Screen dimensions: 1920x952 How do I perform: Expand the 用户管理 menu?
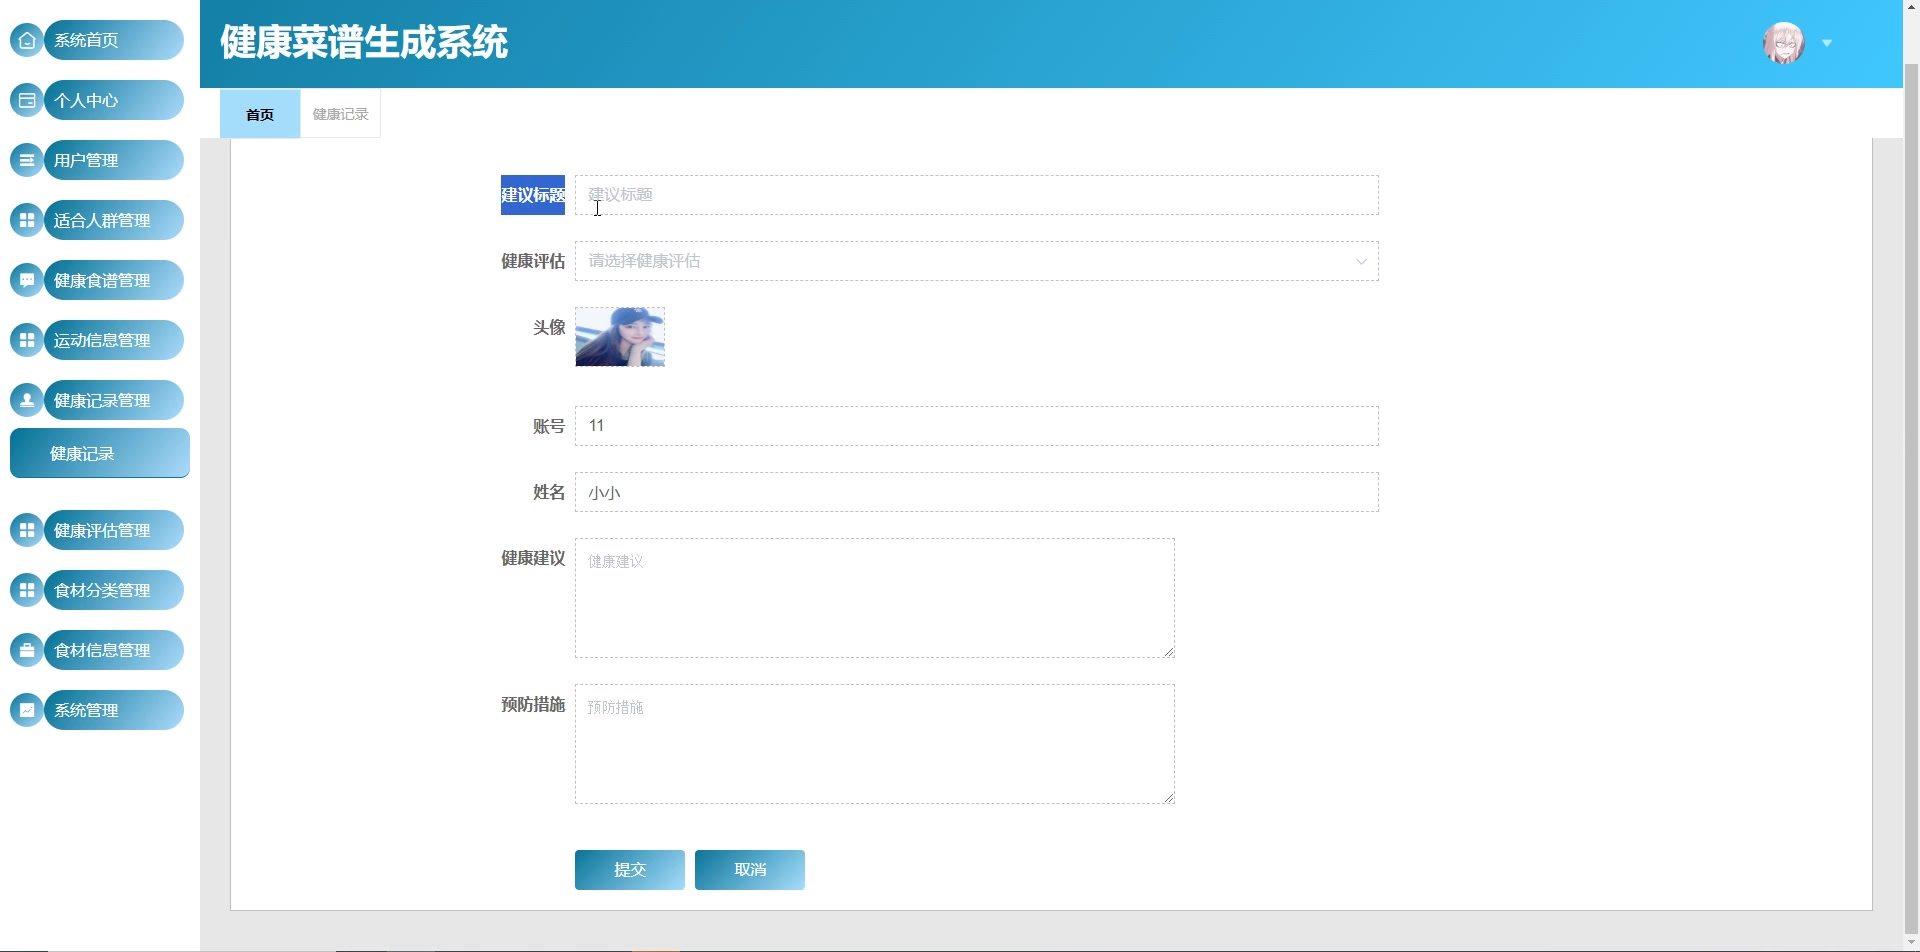[x=114, y=160]
